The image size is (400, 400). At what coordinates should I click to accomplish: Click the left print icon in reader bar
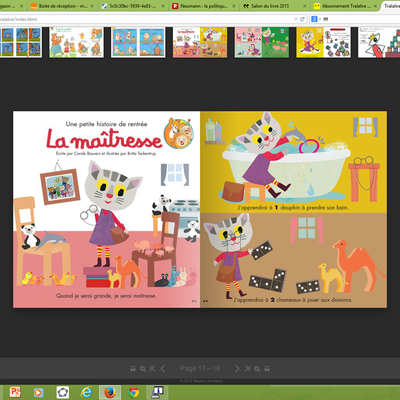pyautogui.click(x=133, y=369)
